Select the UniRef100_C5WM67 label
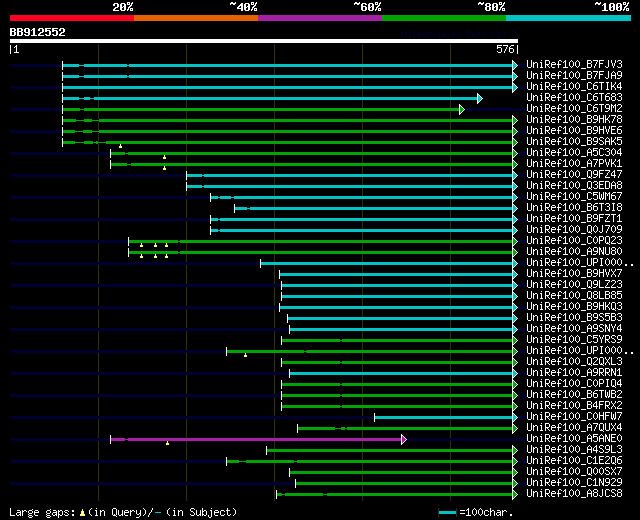This screenshot has width=640, height=520. click(x=574, y=197)
